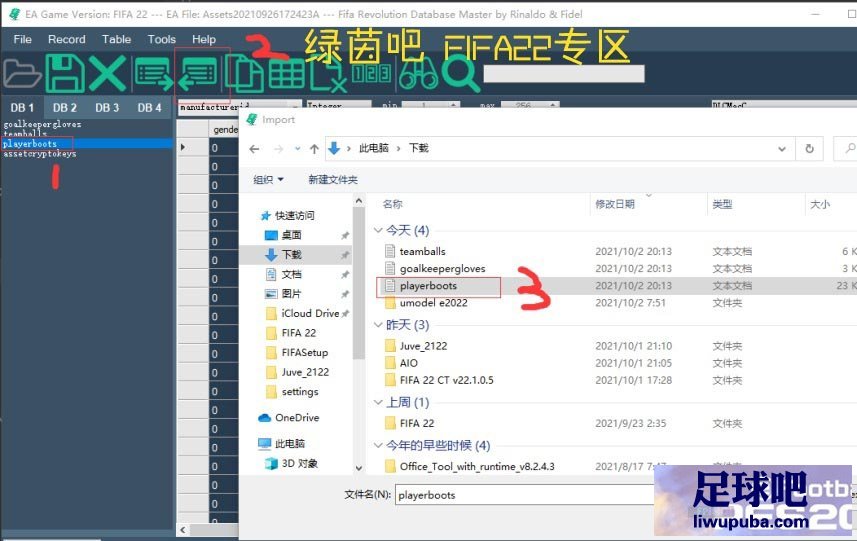
Task: Select Juve_2122 folder dated 2021/10/1 21:10
Action: click(424, 346)
